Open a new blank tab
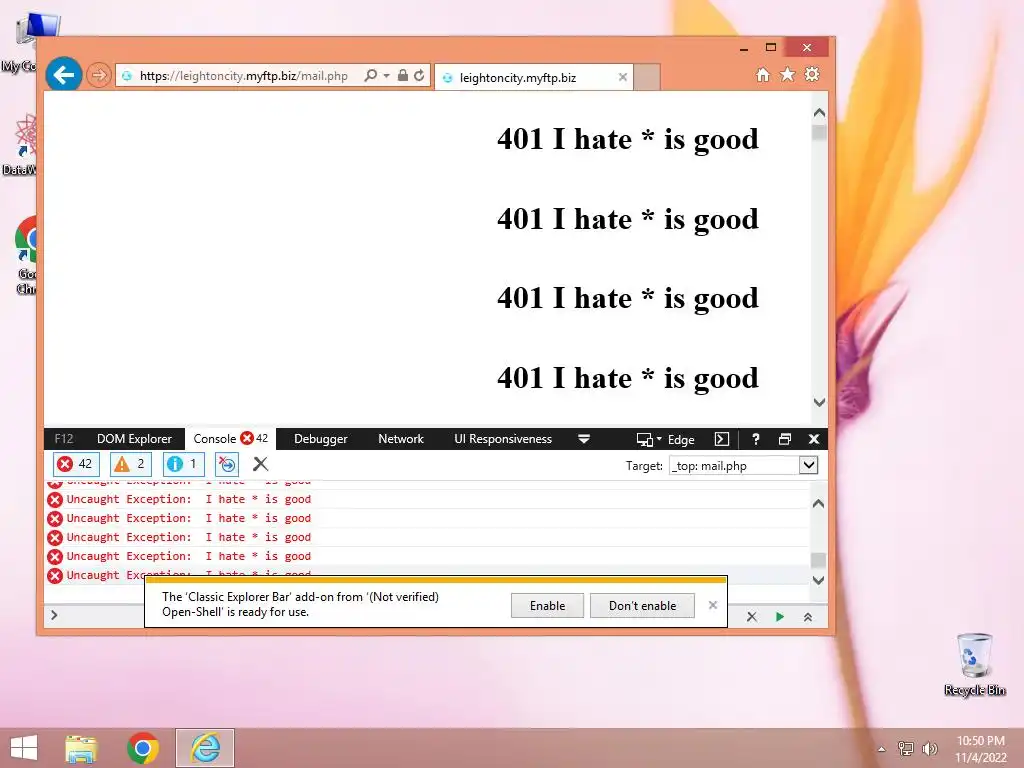Image resolution: width=1024 pixels, height=768 pixels. pos(647,77)
